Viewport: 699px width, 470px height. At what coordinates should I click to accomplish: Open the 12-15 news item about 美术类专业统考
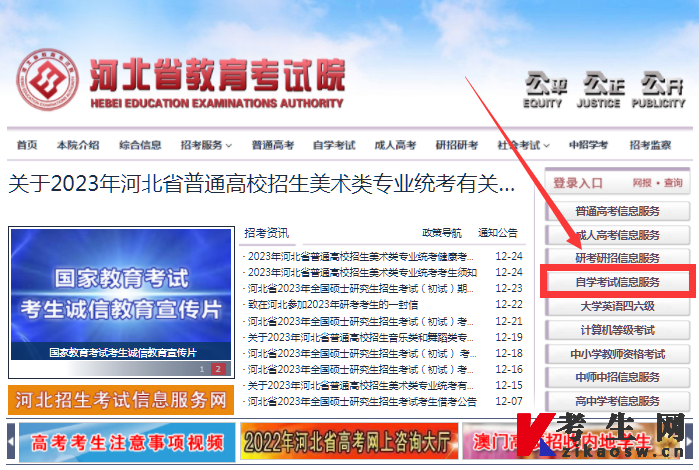pyautogui.click(x=361, y=385)
